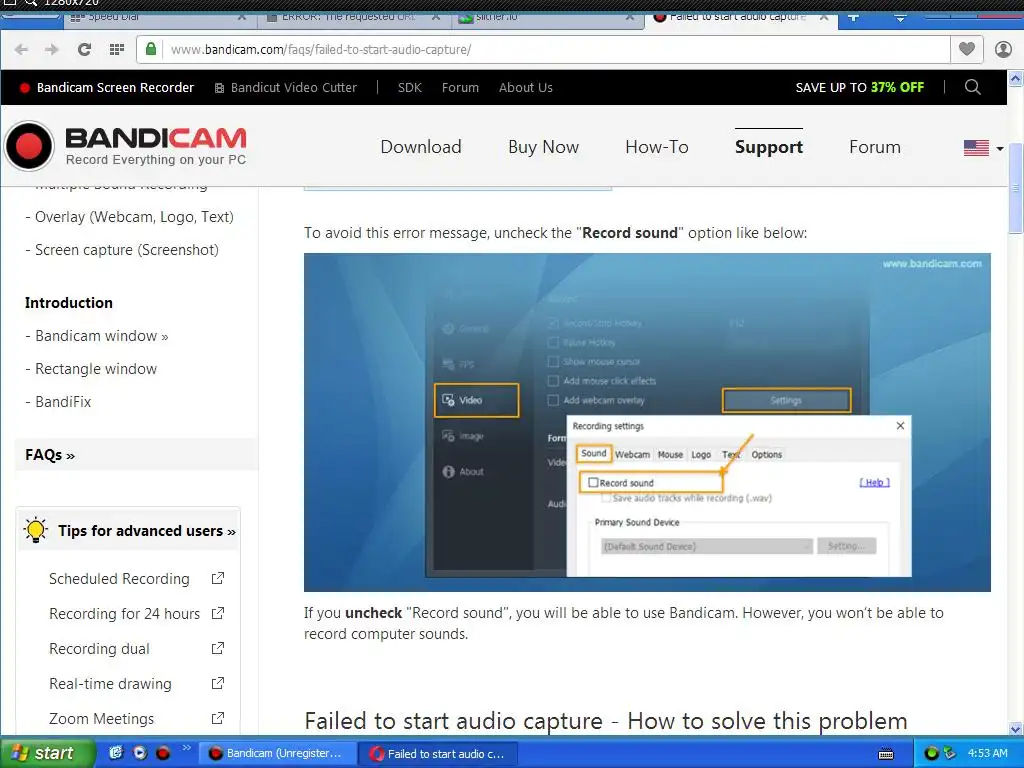The image size is (1024, 768).
Task: Open Tips for advanced users heading
Action: pos(147,530)
